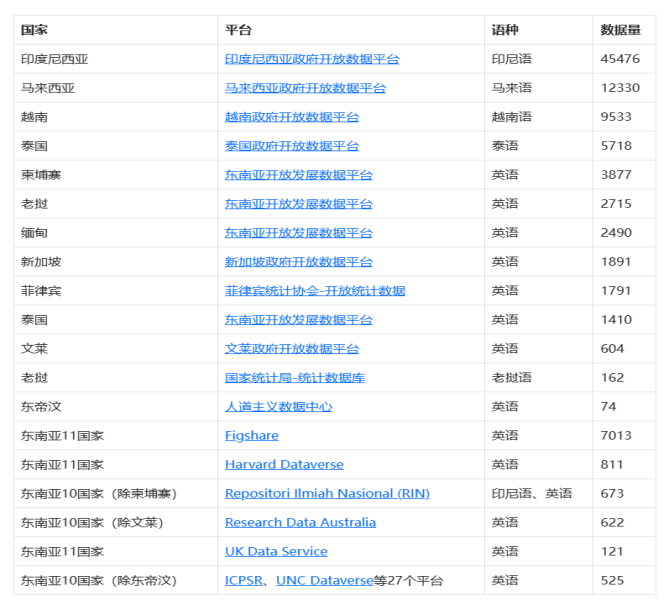Visit the 人道主义数据中心 link

pos(278,407)
